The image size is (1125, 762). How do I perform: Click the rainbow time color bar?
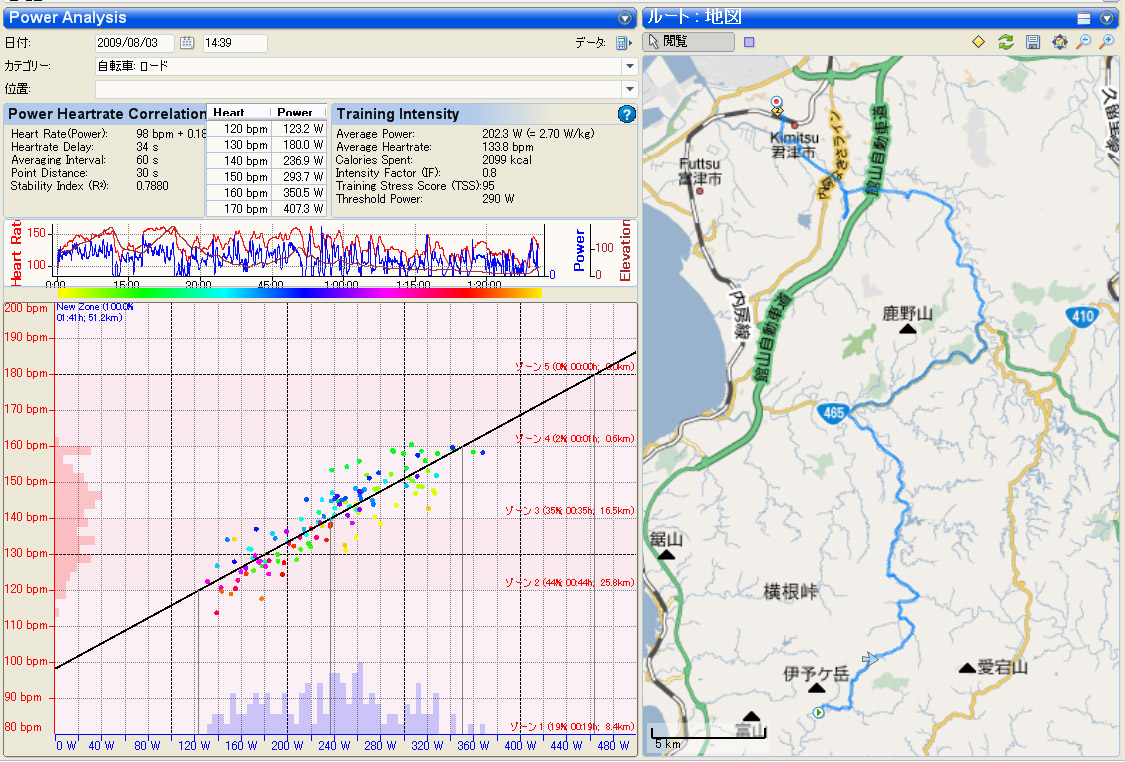(x=299, y=293)
